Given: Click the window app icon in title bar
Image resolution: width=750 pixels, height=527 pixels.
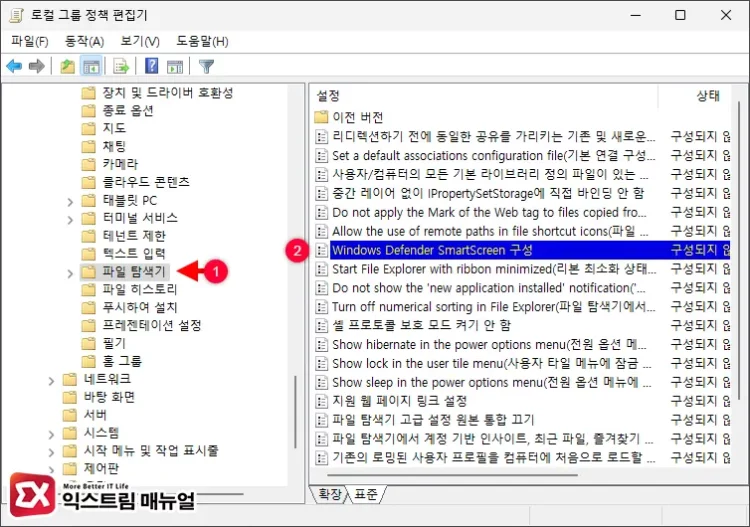Looking at the screenshot, I should click(x=16, y=15).
